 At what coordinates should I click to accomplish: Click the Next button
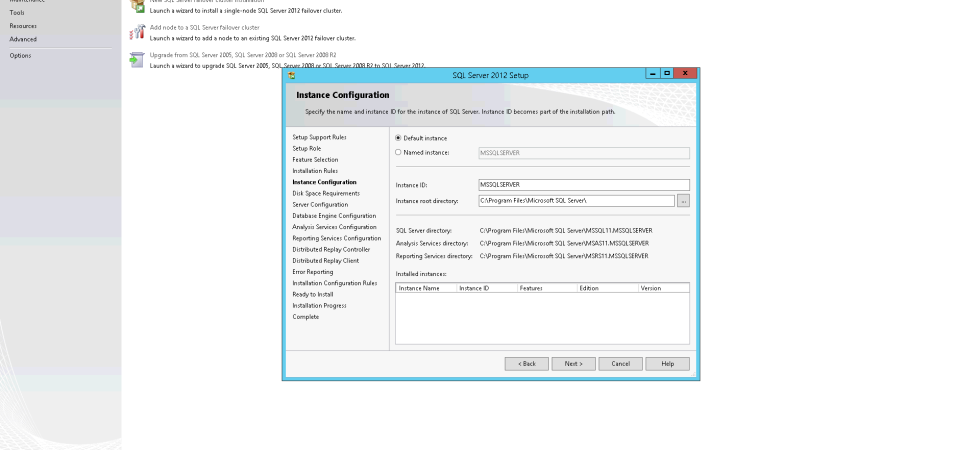[x=574, y=364]
